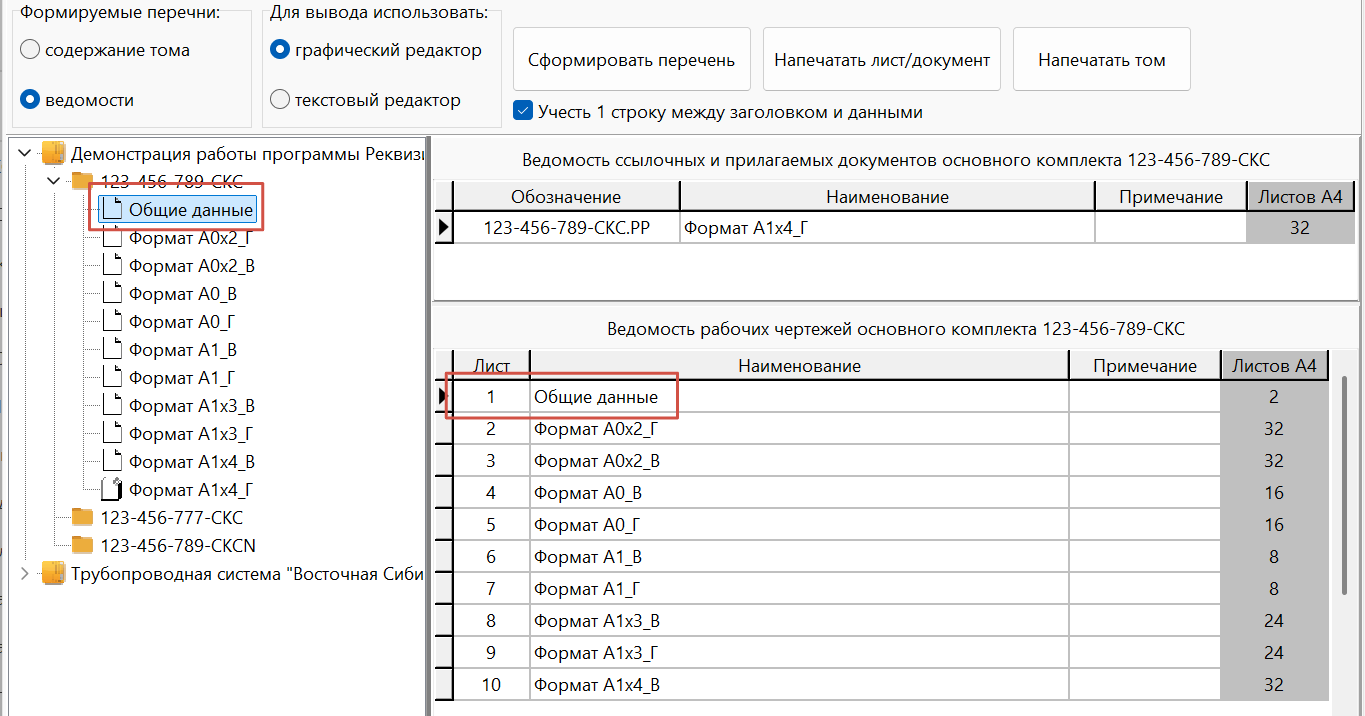Click document icon of 'Формат A0x2_Г'
The image size is (1365, 716).
[113, 238]
